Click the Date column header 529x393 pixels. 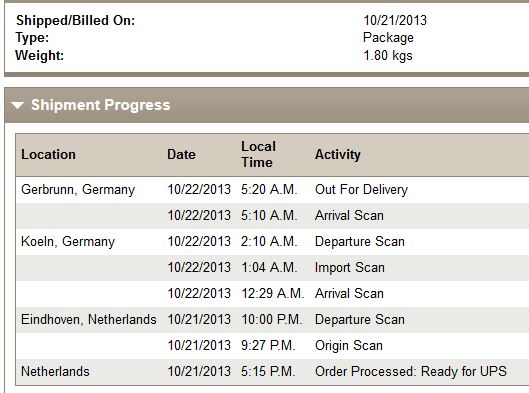click(x=182, y=155)
